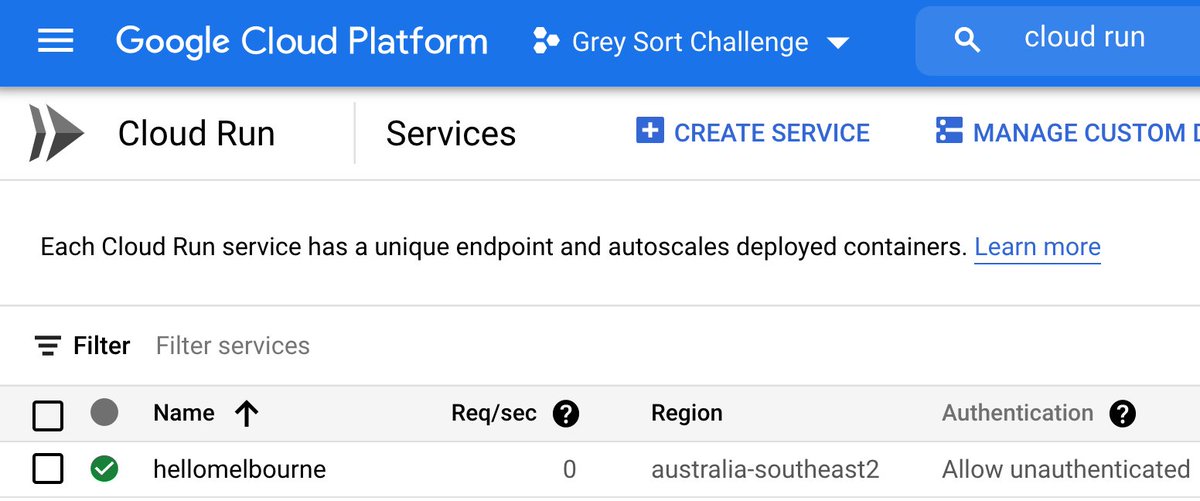Open the hamburger navigation menu
The image size is (1200, 501).
(55, 41)
